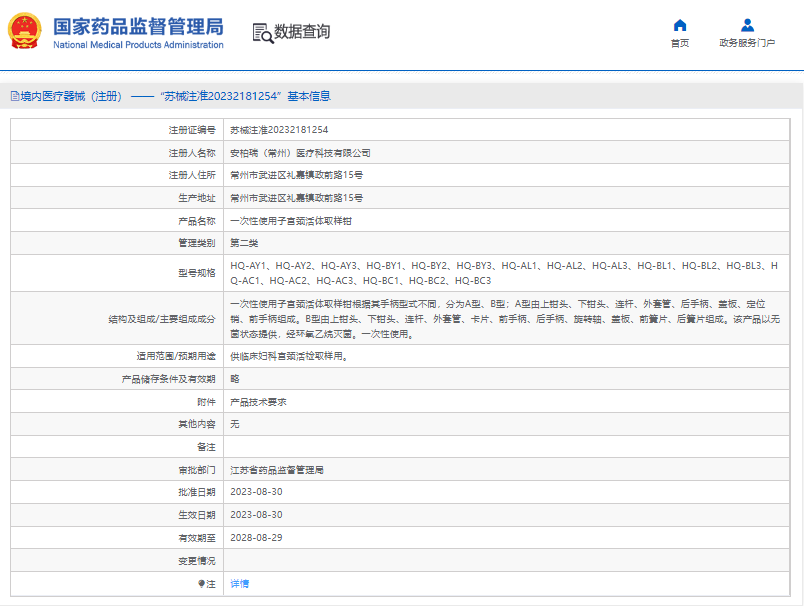Click the expiry date 2028-08-29
This screenshot has width=804, height=606.
click(x=256, y=537)
